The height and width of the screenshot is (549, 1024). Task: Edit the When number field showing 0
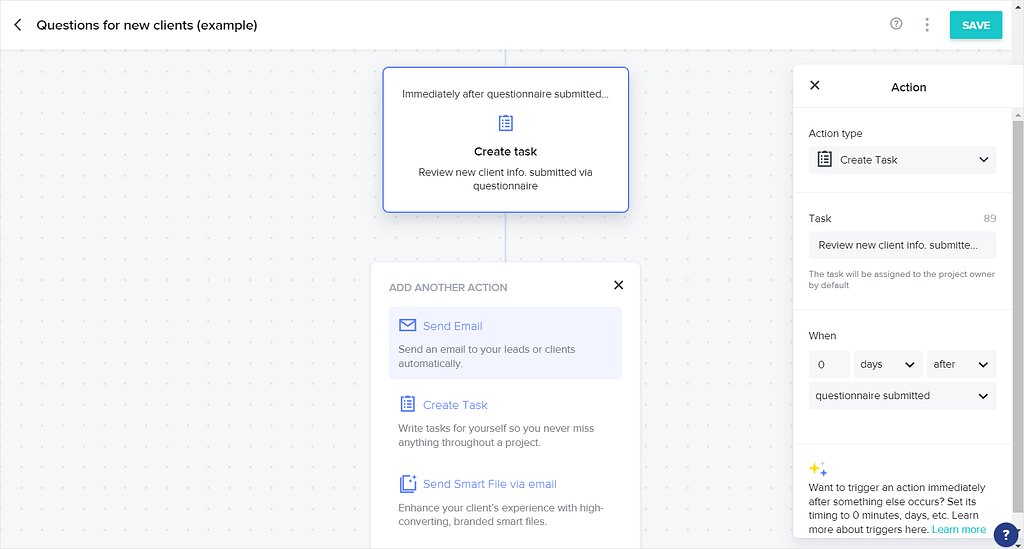829,364
